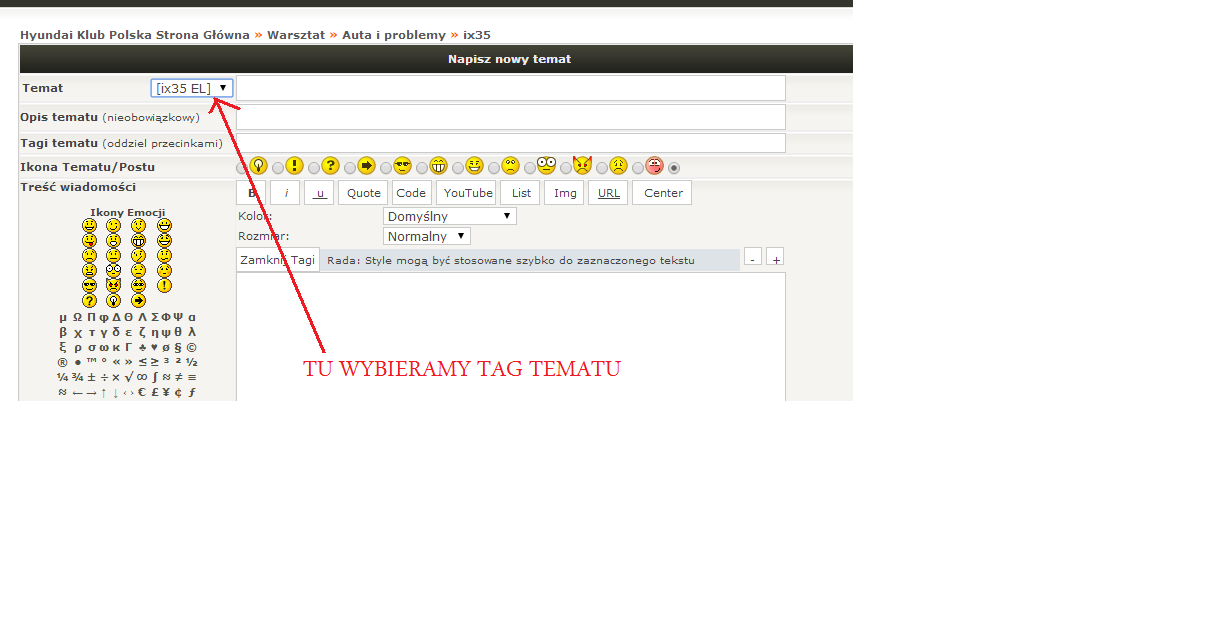
Task: Insert the section § symbol
Action: 178,347
